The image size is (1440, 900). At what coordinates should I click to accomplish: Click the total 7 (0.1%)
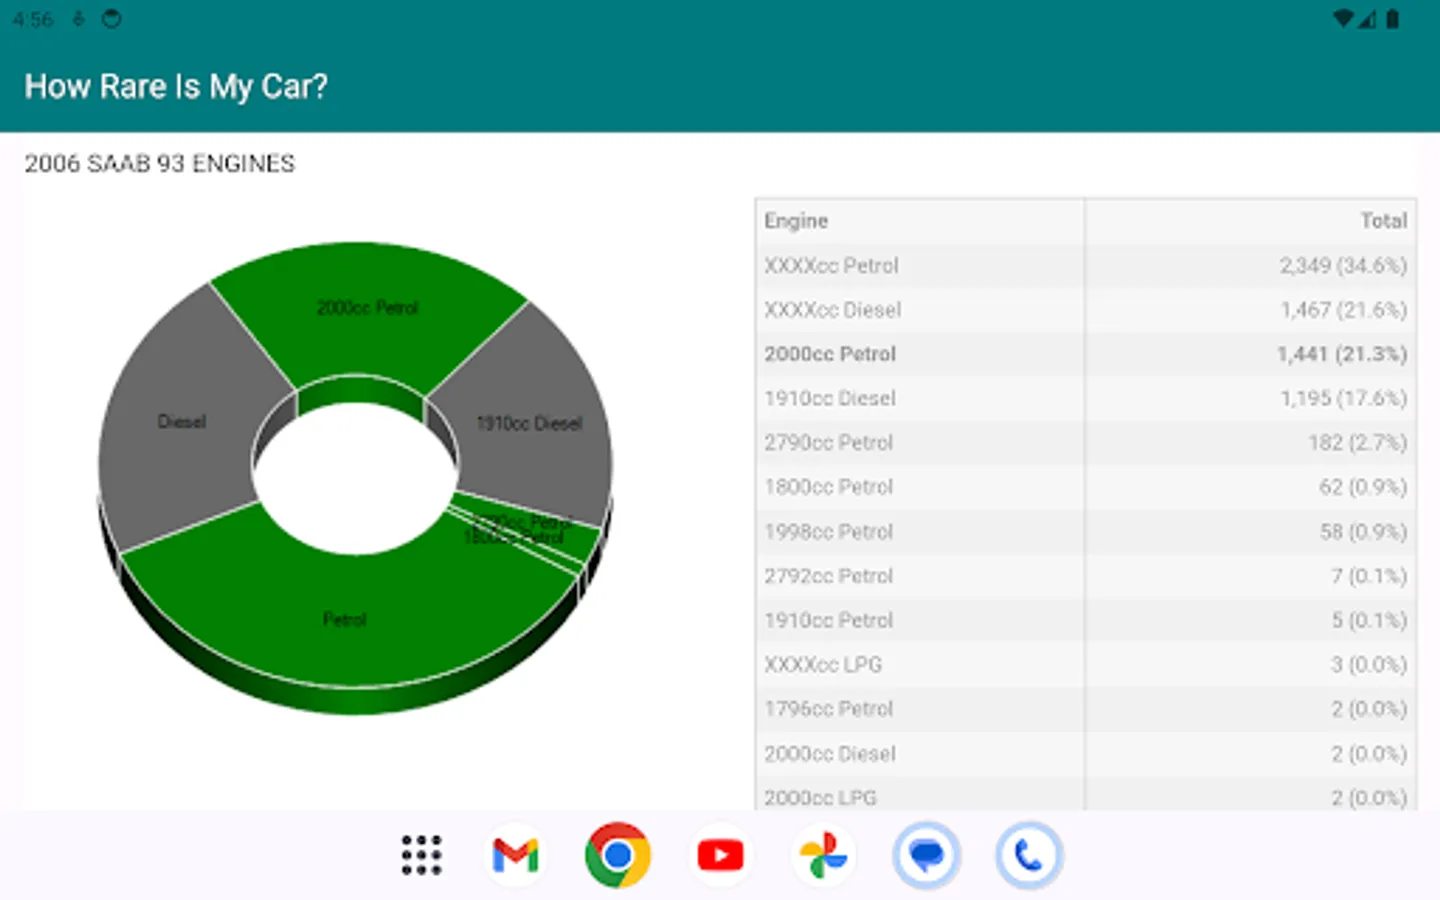[1369, 576]
